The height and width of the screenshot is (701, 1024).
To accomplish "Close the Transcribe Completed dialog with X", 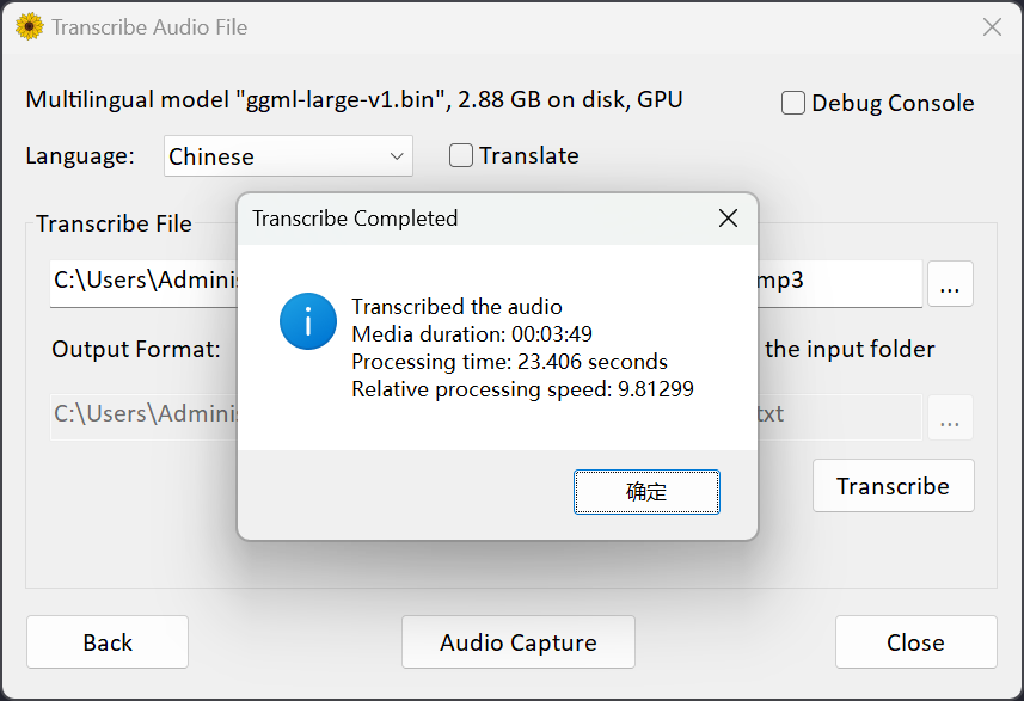I will pos(728,218).
